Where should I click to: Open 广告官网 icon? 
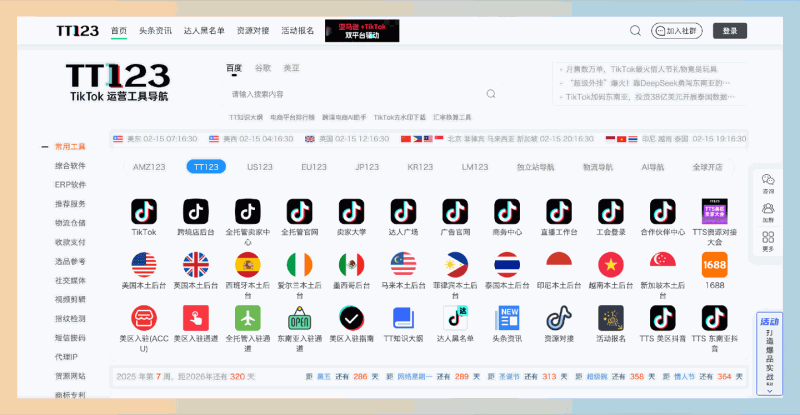[455, 211]
